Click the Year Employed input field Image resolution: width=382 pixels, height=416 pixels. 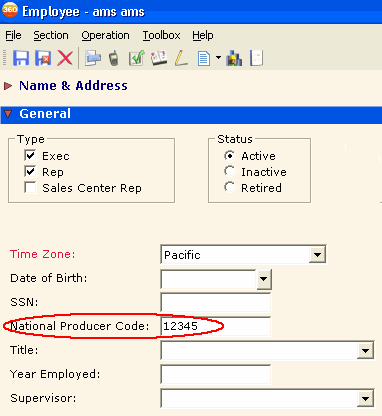[216, 374]
